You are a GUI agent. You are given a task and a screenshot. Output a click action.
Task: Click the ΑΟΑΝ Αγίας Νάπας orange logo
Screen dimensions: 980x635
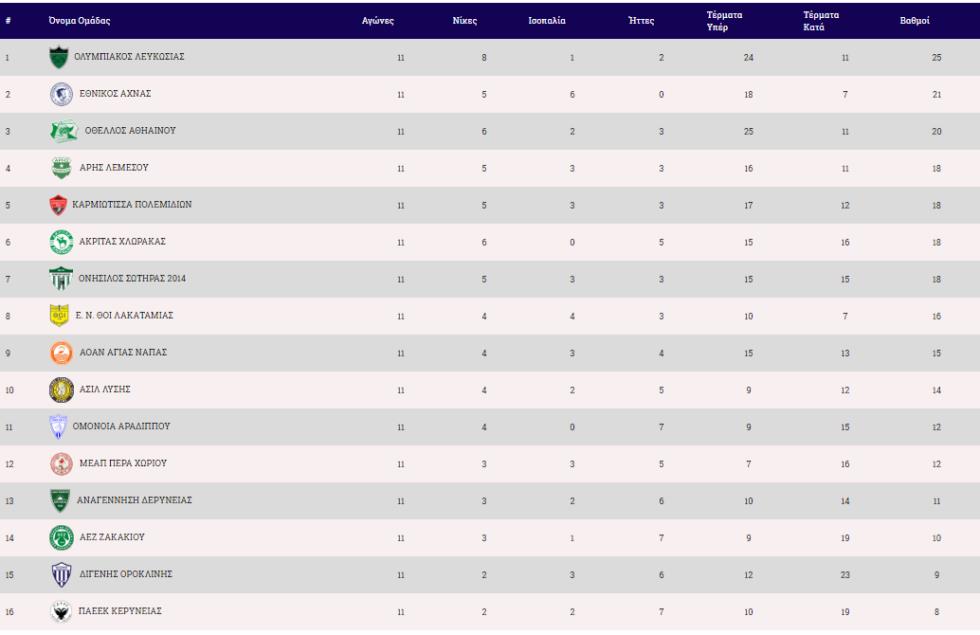[61, 352]
